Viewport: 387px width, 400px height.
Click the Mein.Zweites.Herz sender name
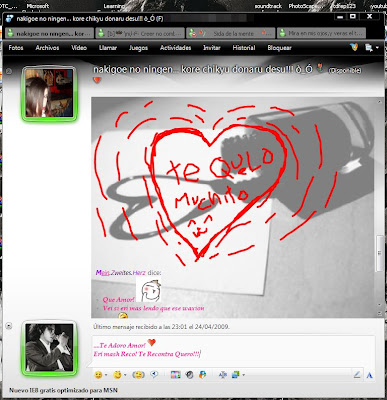pos(121,273)
